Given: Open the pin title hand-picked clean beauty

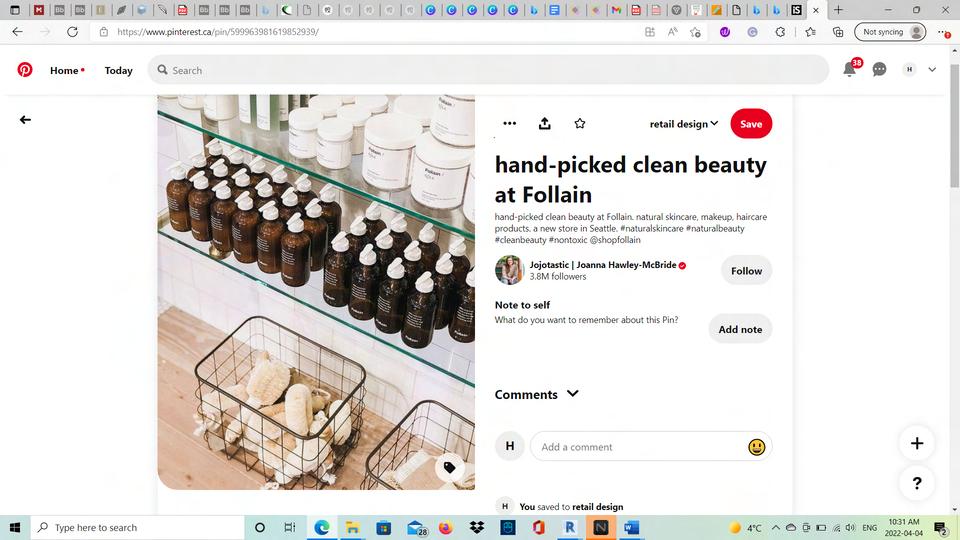Looking at the screenshot, I should tap(631, 179).
